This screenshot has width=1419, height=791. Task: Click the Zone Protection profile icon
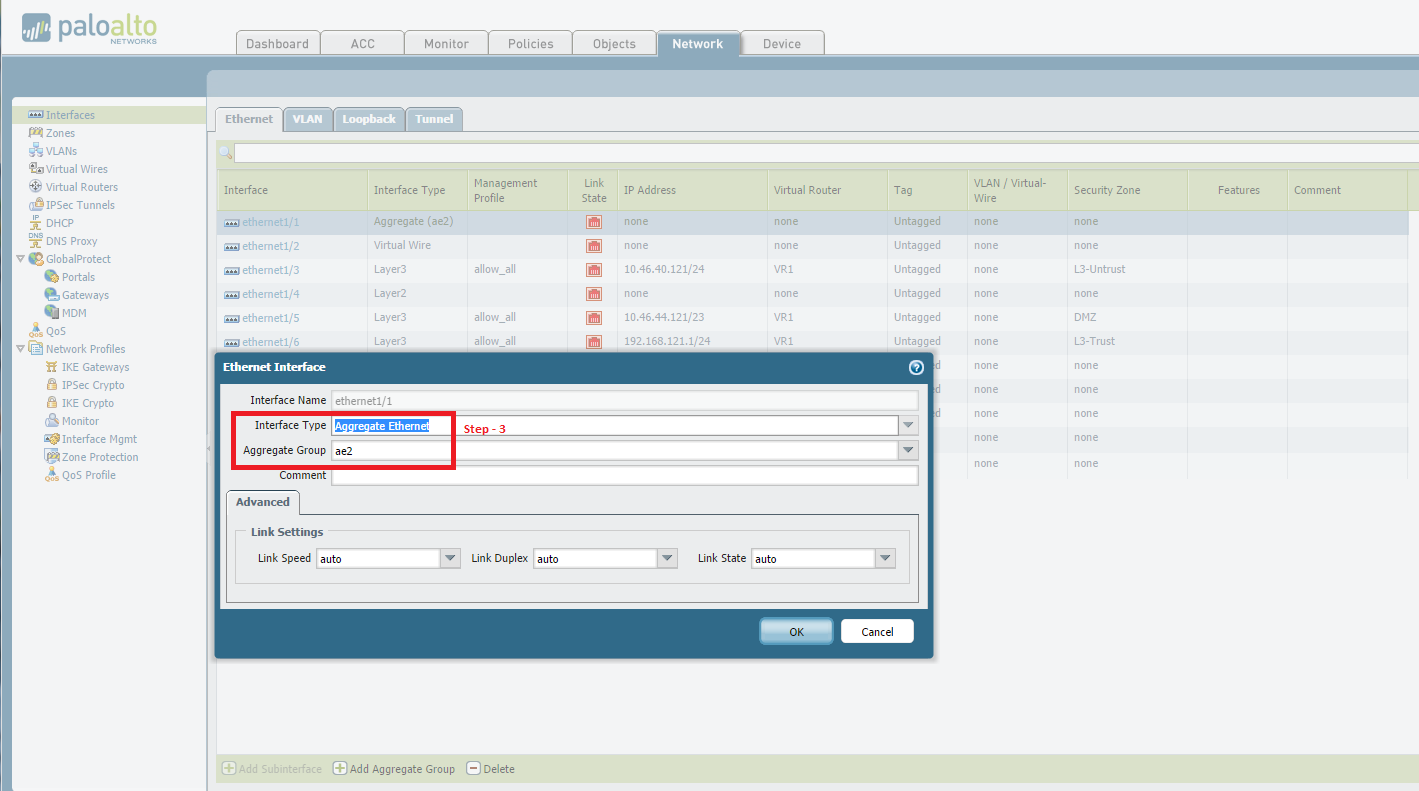52,457
